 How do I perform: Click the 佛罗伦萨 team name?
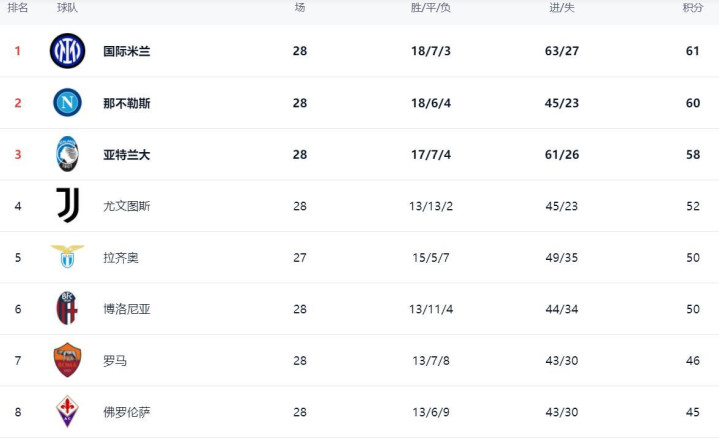(x=127, y=412)
